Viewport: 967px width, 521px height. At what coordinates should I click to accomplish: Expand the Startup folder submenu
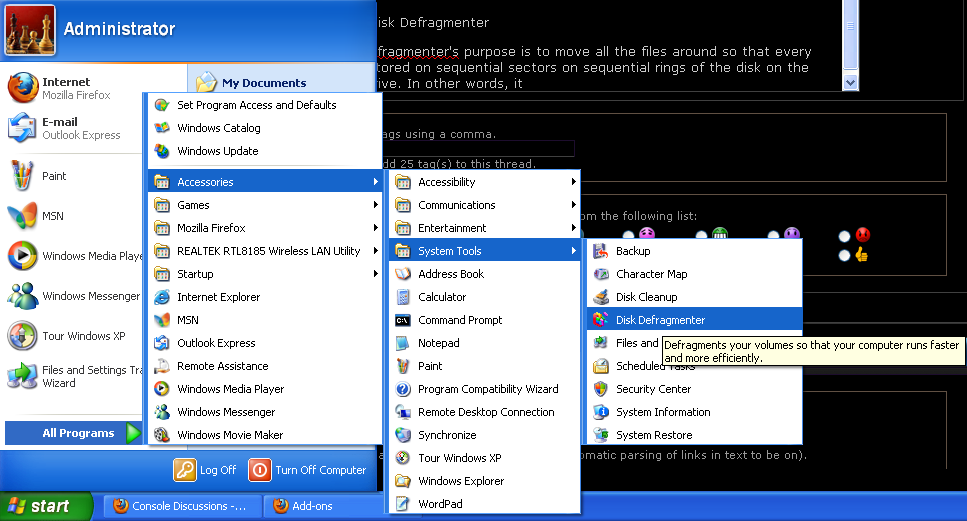195,274
